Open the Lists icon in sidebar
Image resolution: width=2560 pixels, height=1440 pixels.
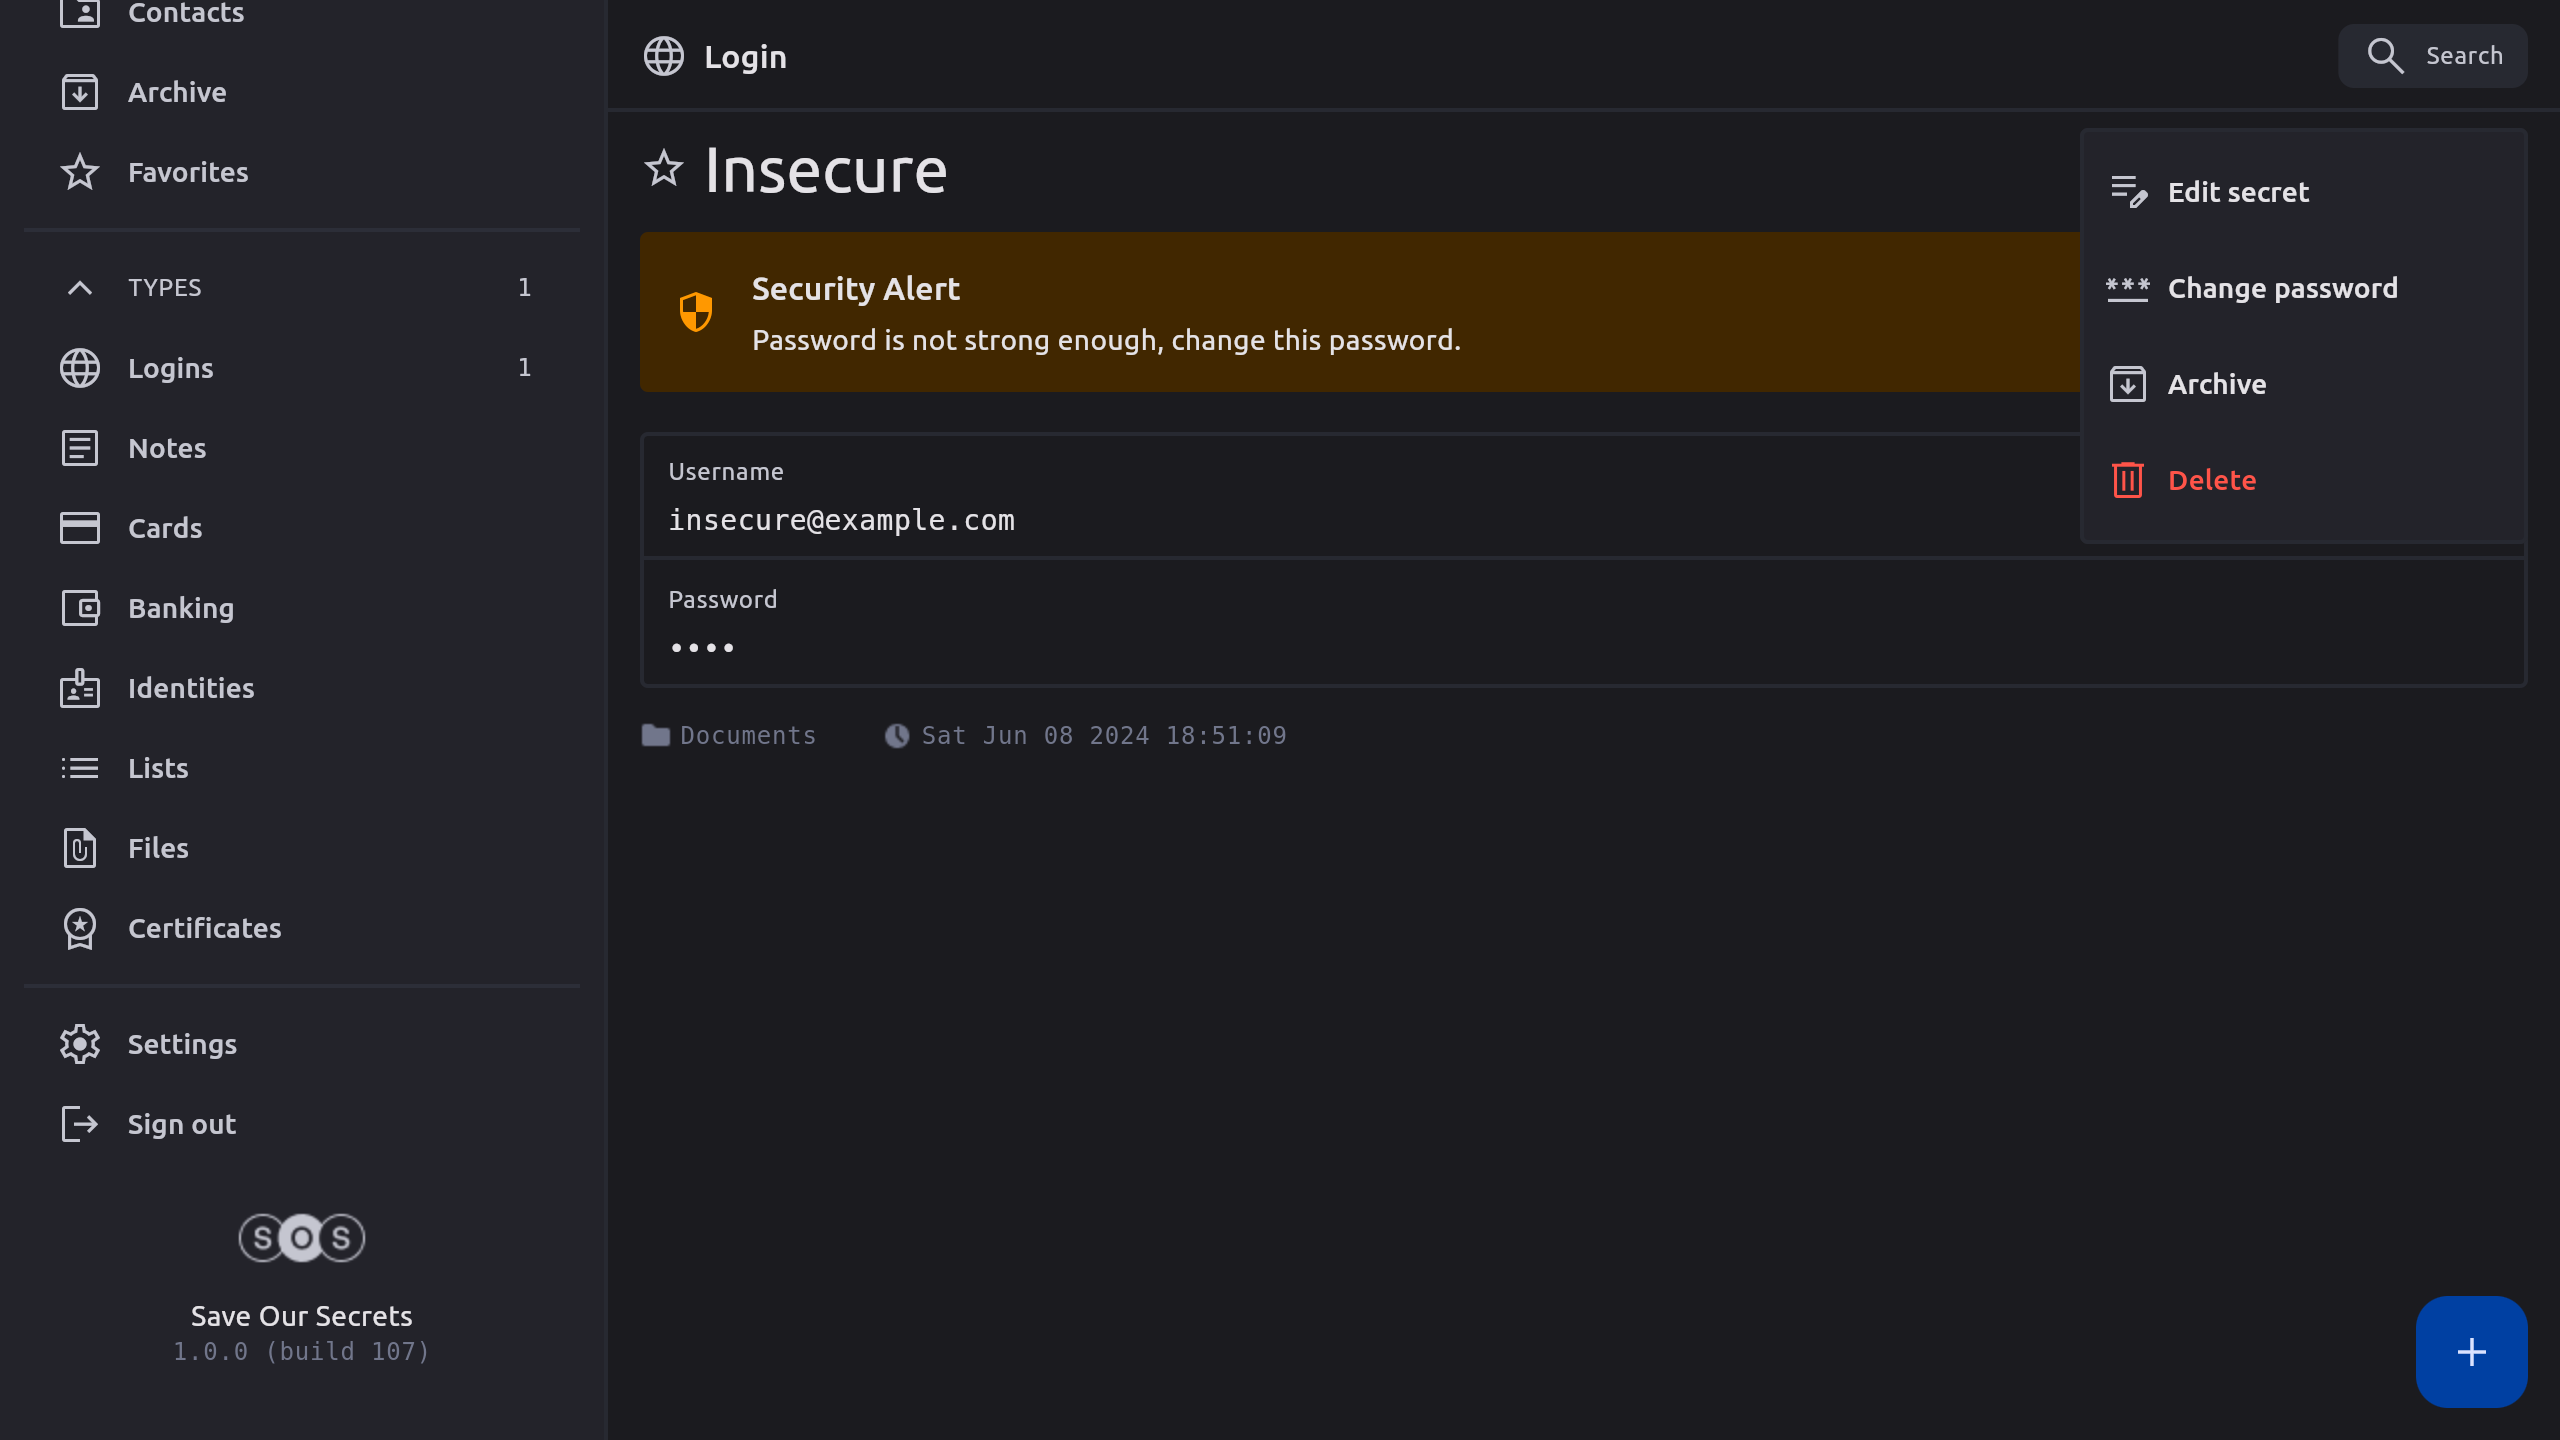click(x=80, y=768)
